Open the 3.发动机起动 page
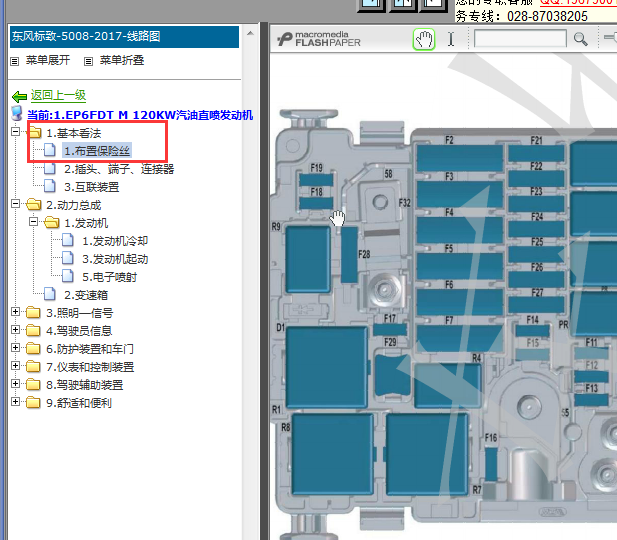Viewport: 617px width, 540px height. pos(115,259)
